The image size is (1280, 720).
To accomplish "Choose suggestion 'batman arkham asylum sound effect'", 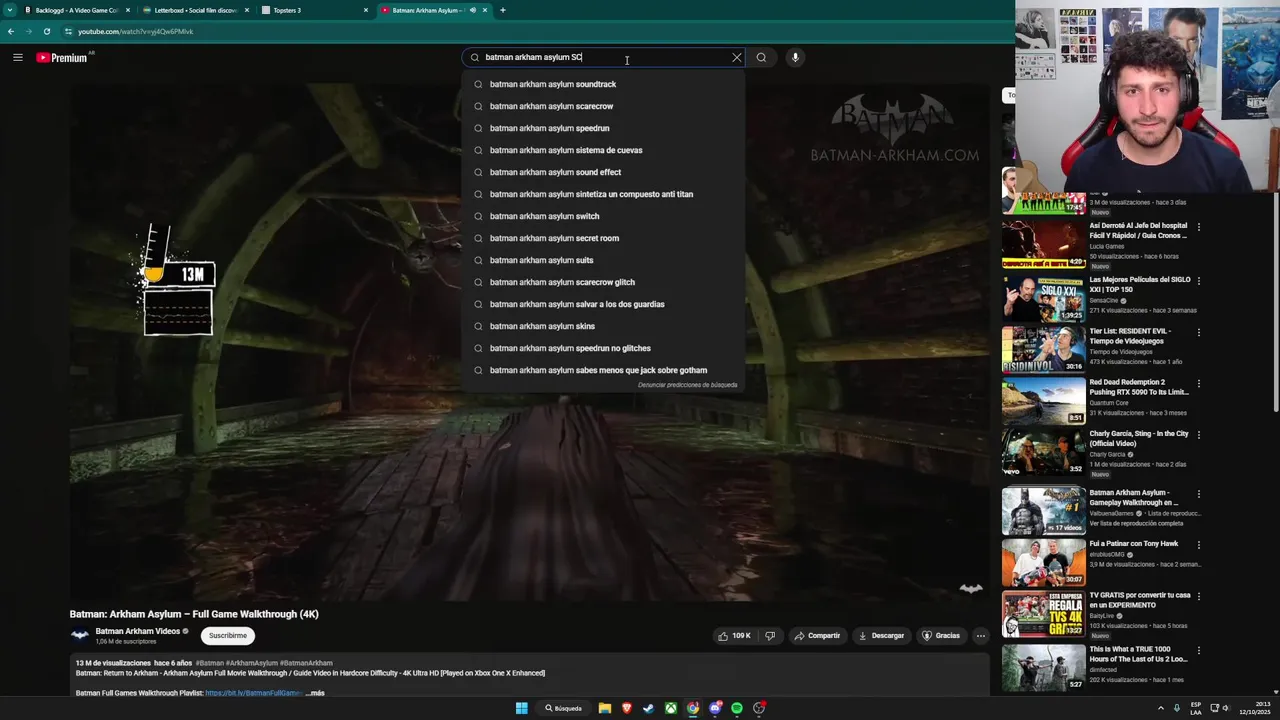I will point(604,172).
